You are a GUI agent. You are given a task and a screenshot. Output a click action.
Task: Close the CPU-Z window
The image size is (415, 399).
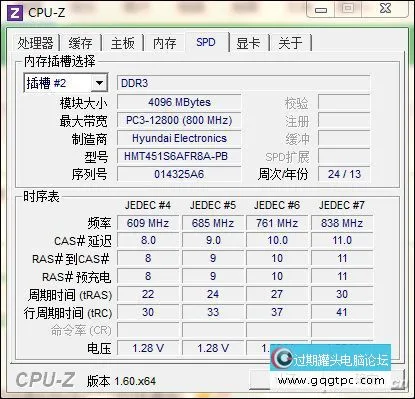(385, 9)
